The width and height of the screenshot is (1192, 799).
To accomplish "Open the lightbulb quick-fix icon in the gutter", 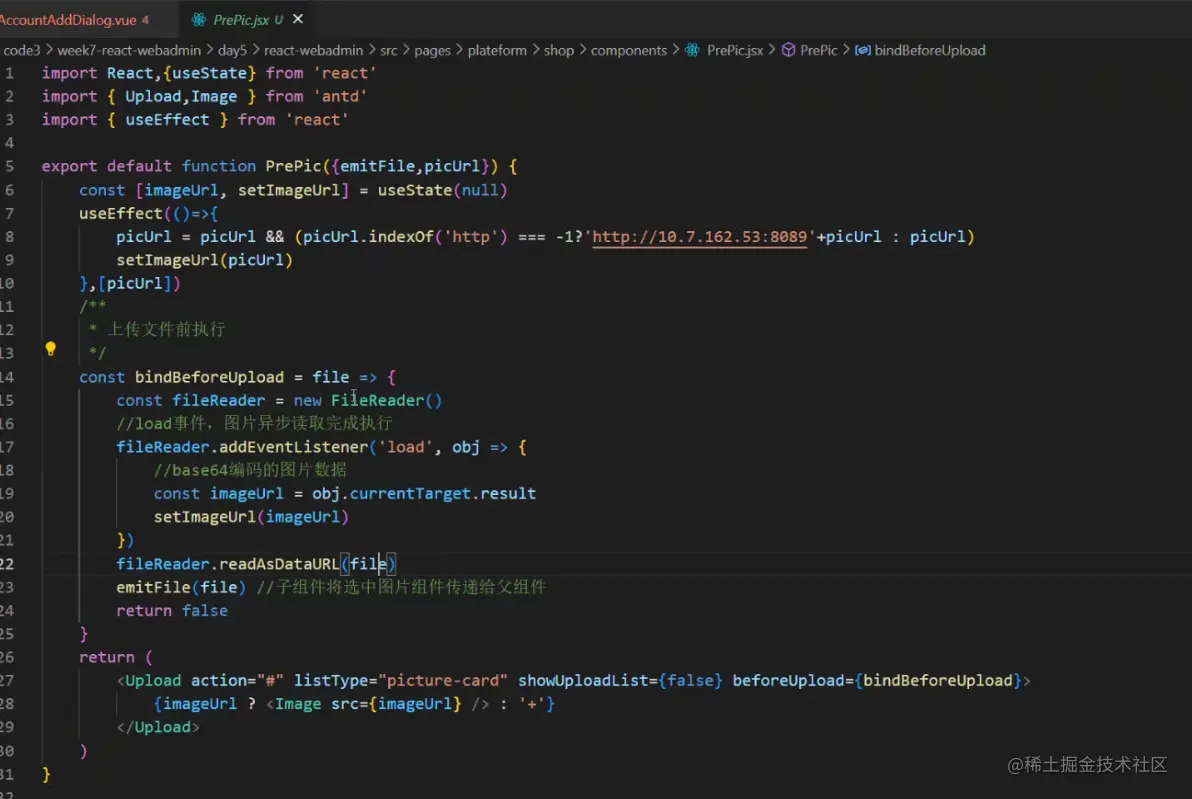I will pos(50,349).
